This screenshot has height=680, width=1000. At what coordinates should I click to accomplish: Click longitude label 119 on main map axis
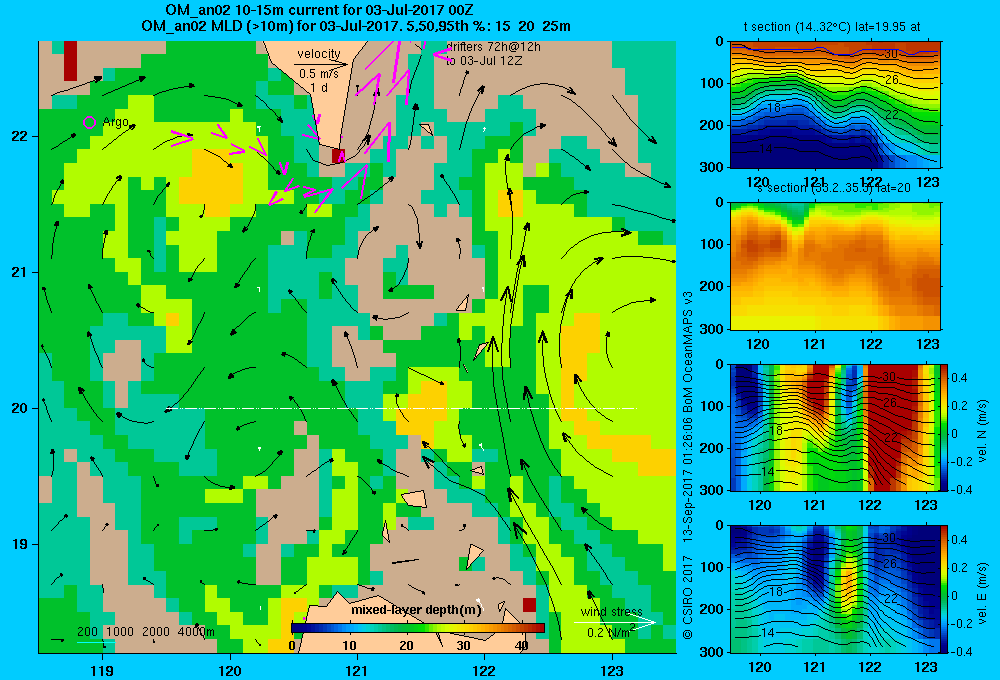point(102,670)
